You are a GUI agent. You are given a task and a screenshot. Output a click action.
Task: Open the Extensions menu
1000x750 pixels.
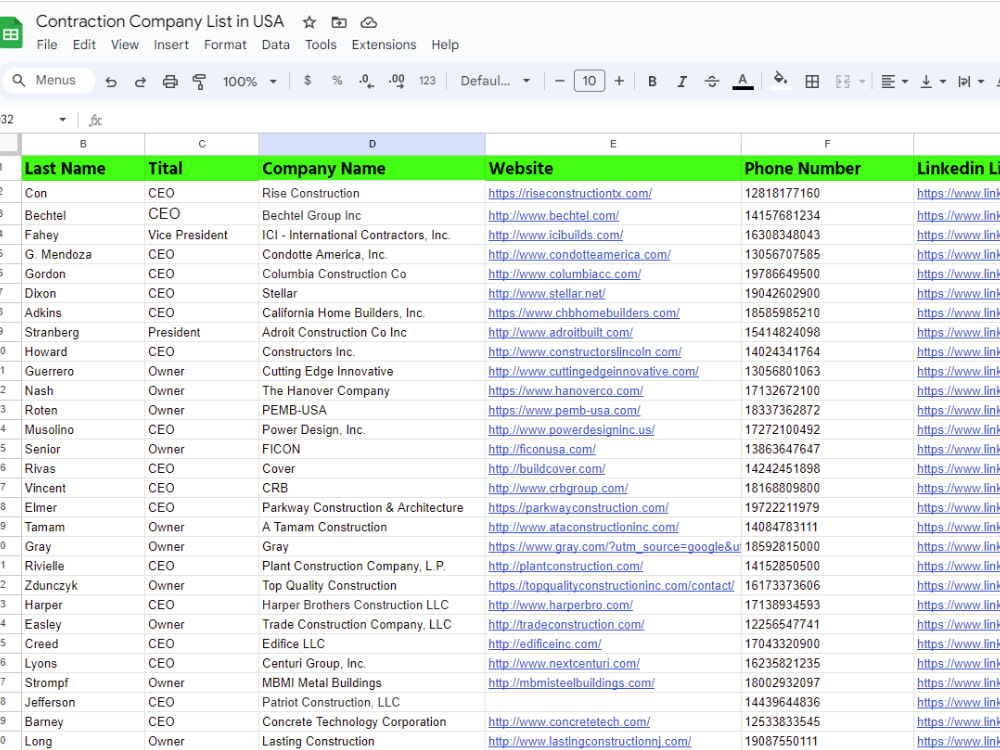pyautogui.click(x=383, y=45)
